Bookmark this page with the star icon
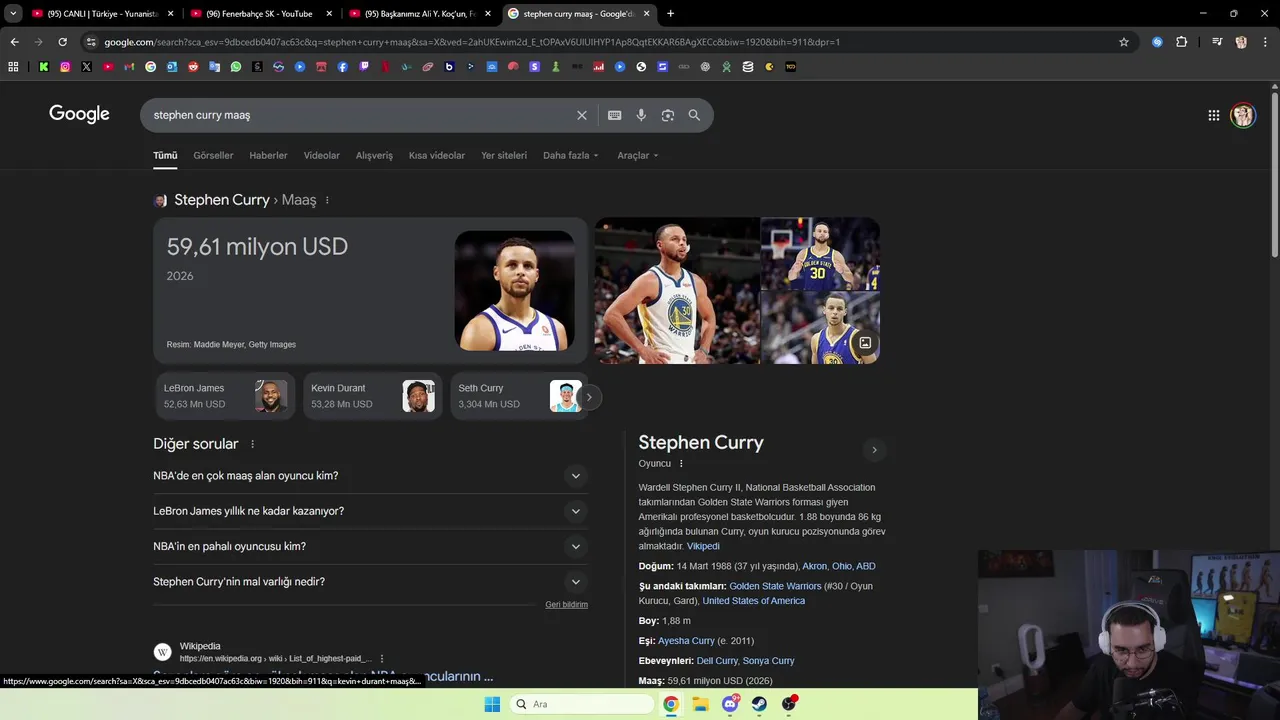 1124,42
